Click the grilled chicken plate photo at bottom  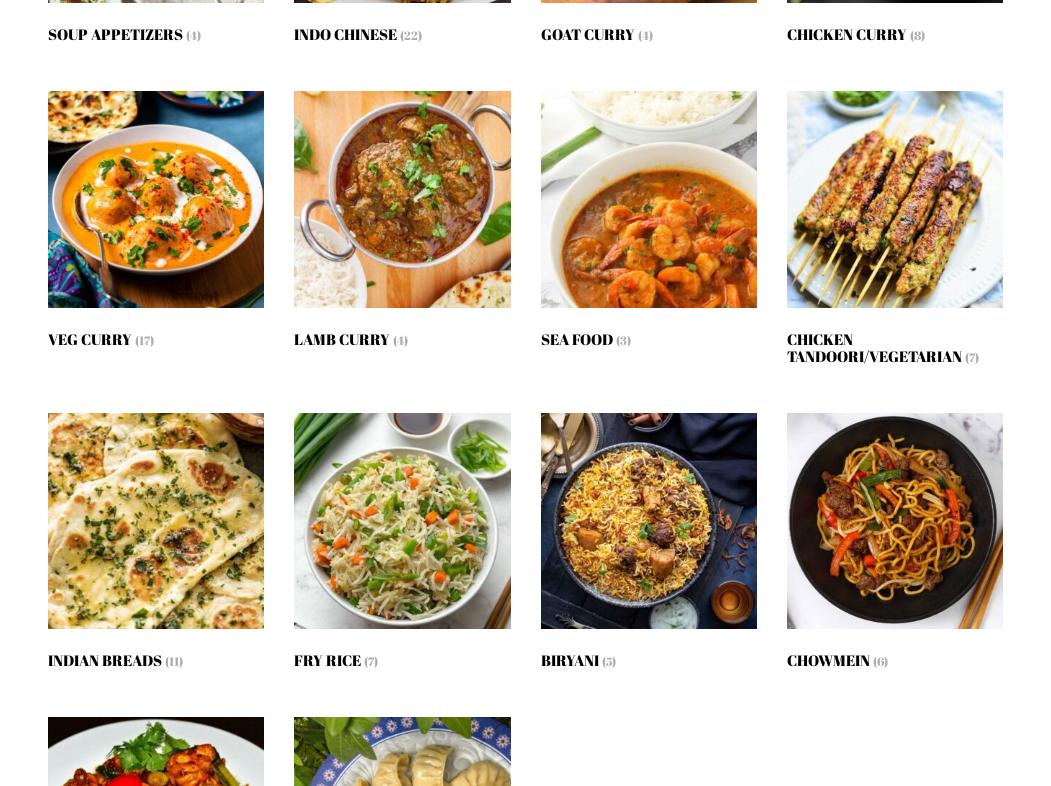coord(156,751)
